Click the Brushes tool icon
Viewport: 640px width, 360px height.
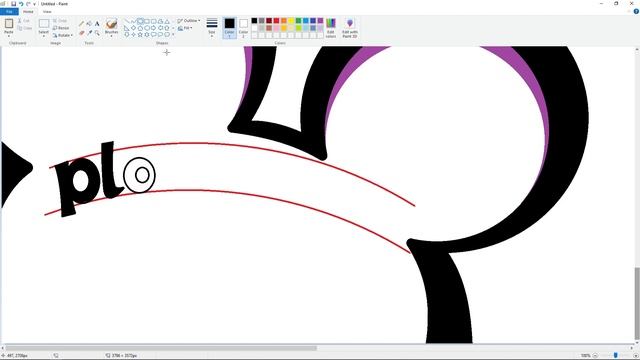pos(111,24)
